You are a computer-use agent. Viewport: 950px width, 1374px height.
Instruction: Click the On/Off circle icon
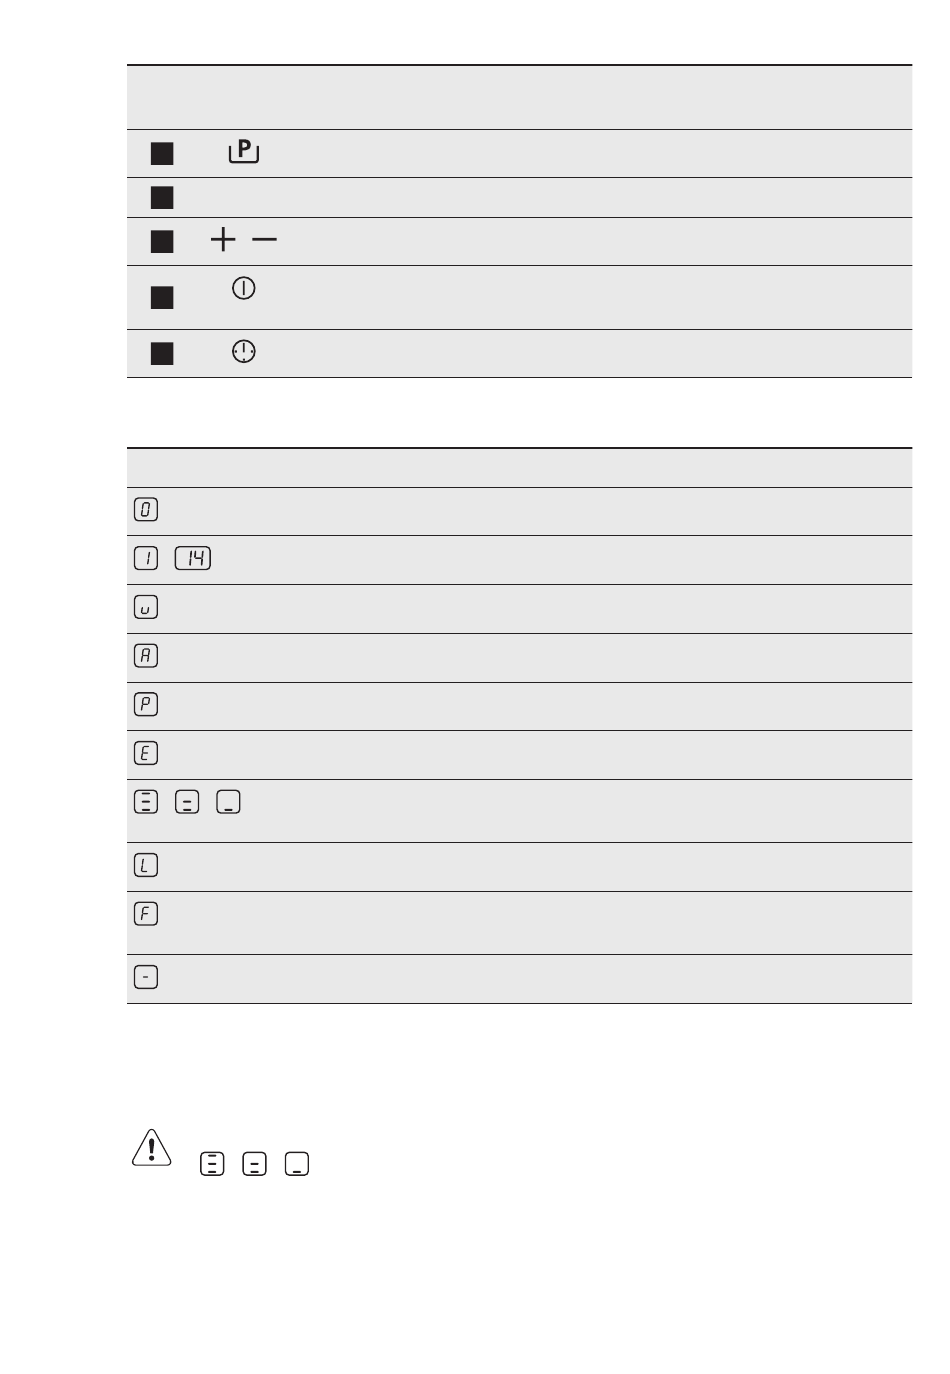click(x=244, y=289)
